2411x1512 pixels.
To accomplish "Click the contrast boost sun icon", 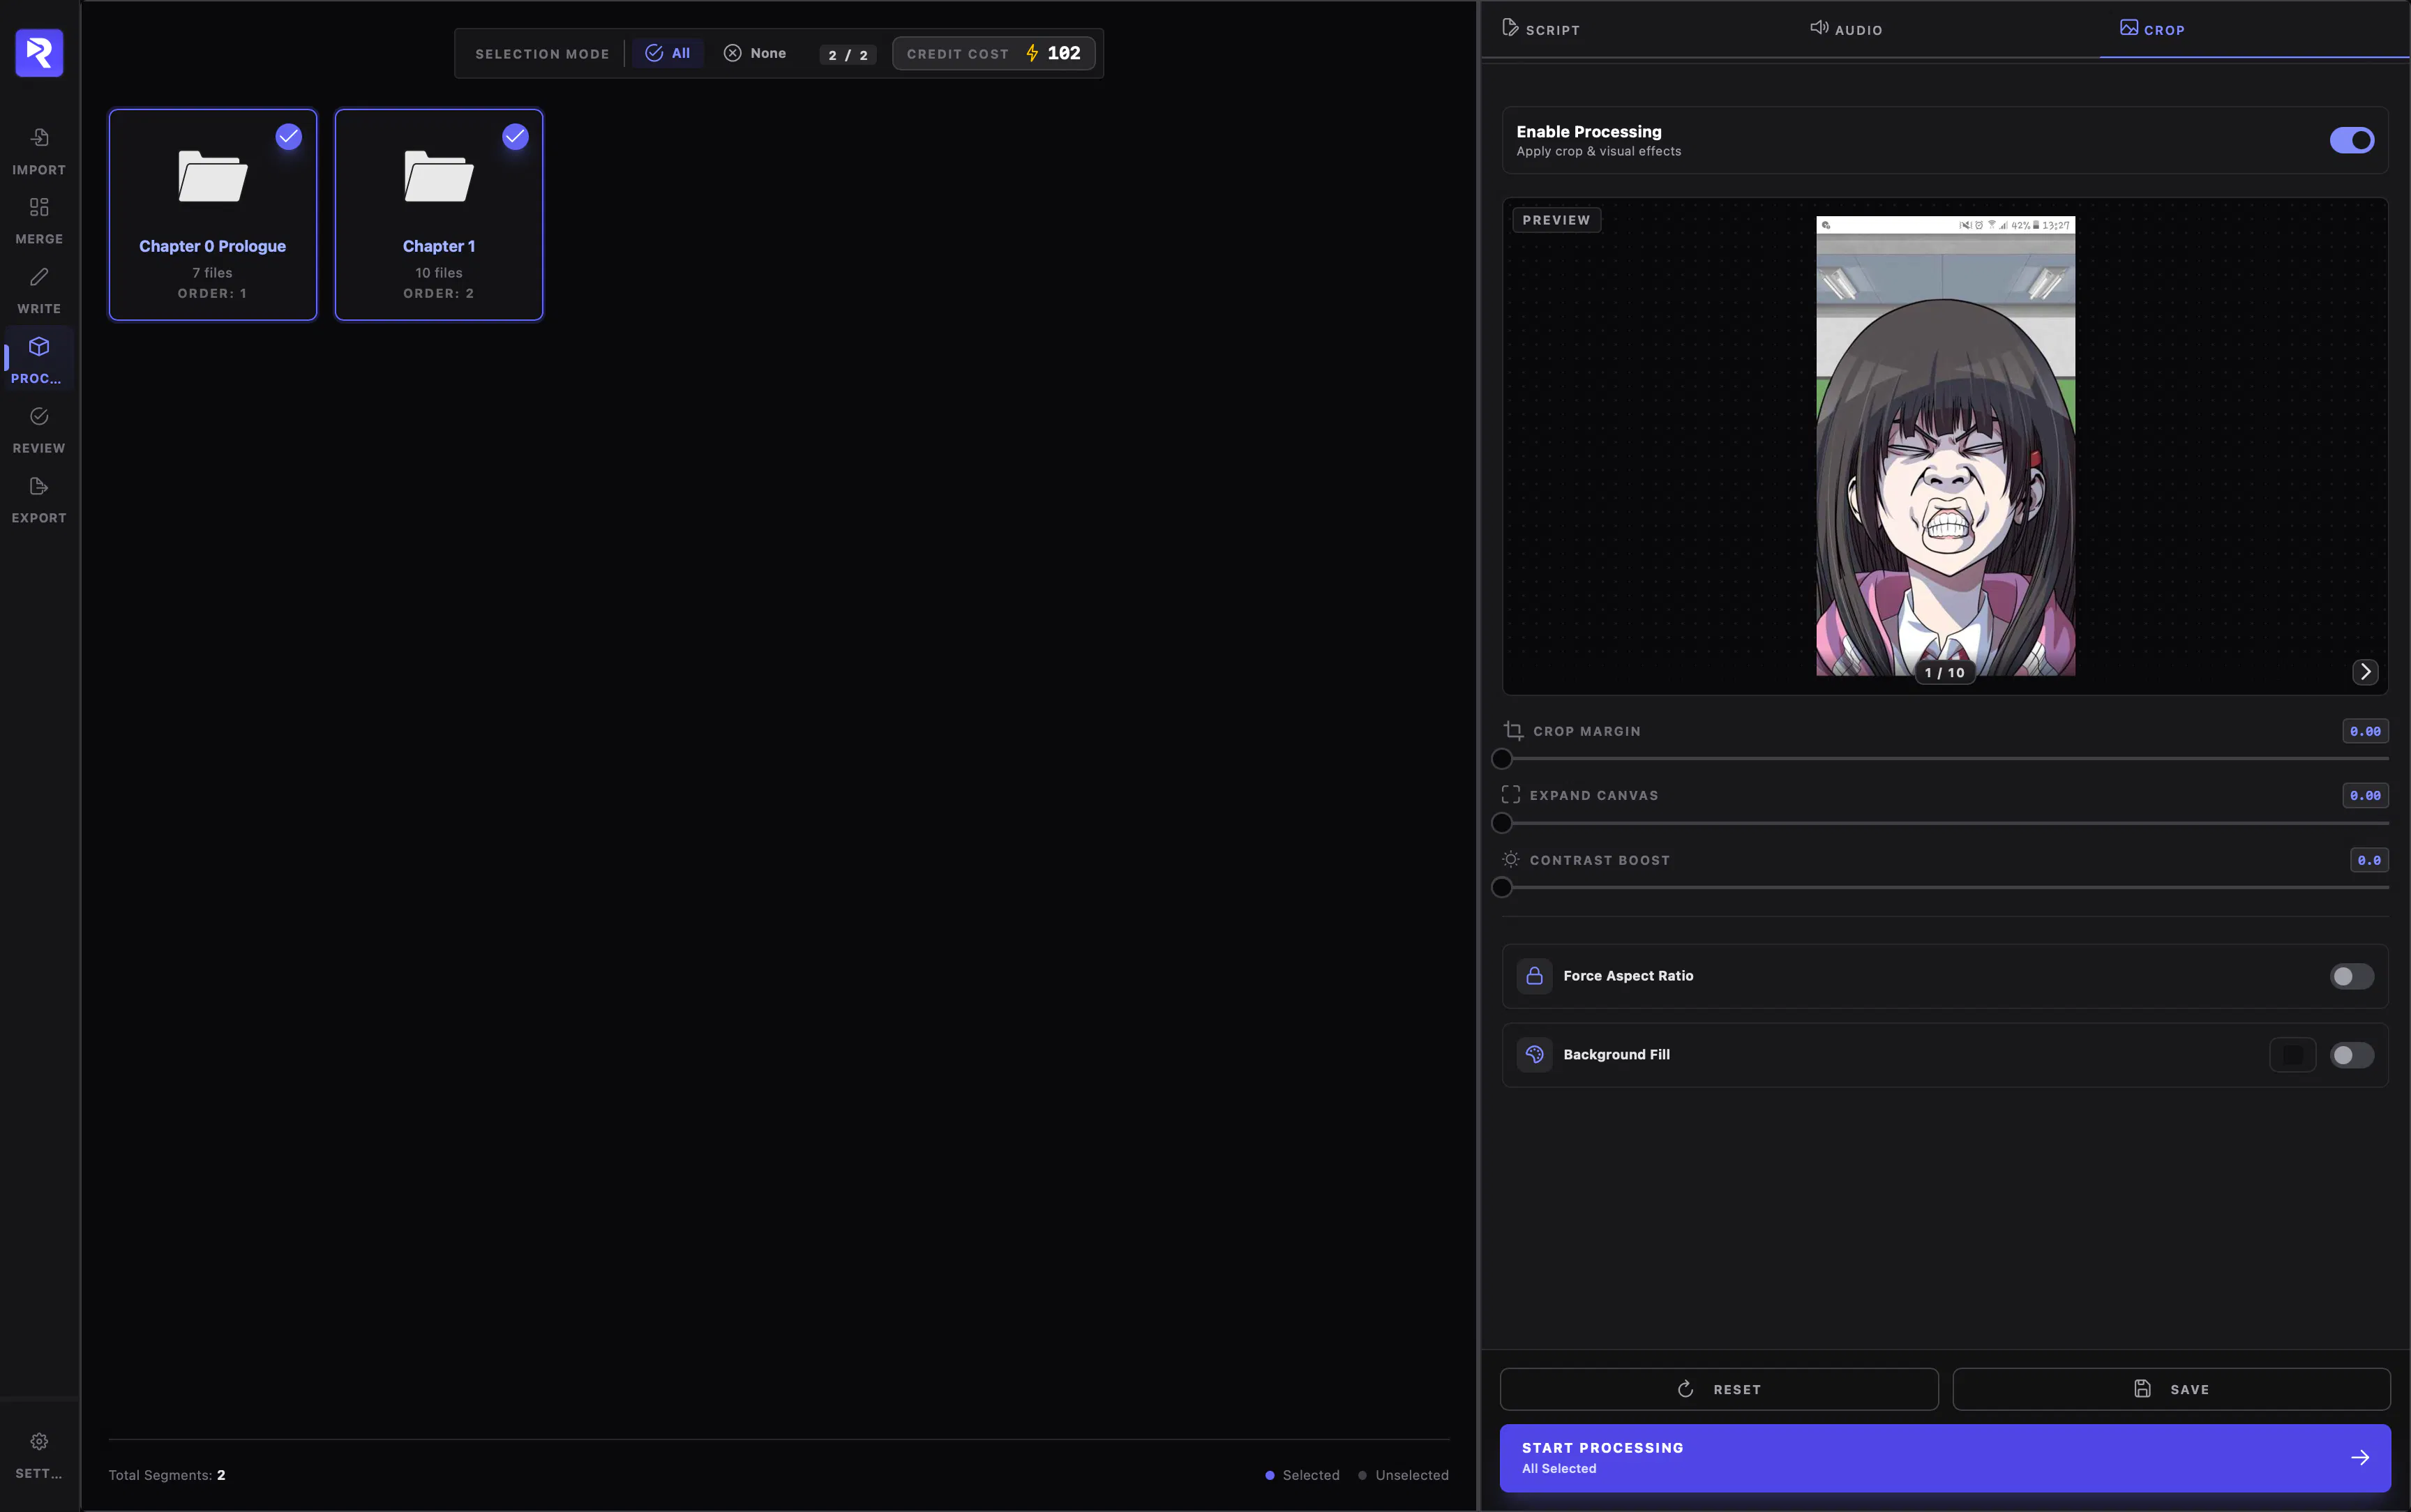I will 1510,859.
